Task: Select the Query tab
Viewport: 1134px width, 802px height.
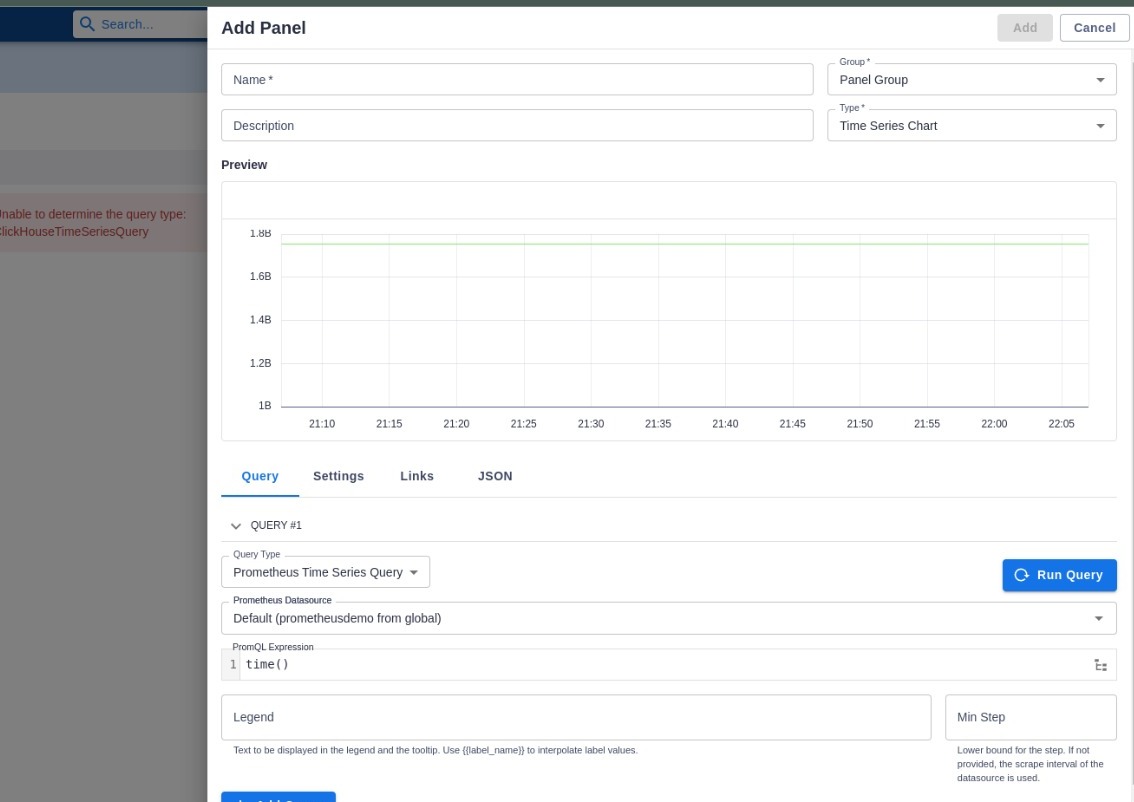Action: pos(260,476)
